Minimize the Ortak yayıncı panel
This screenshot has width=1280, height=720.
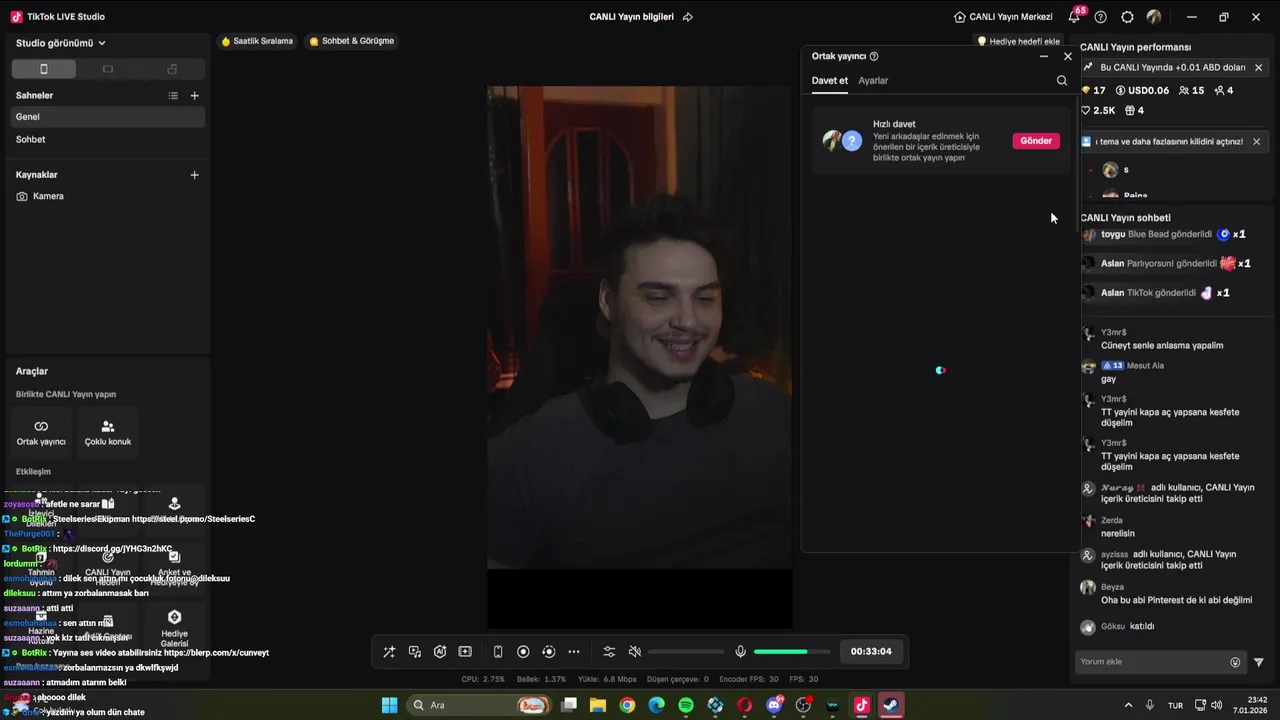pos(1044,57)
